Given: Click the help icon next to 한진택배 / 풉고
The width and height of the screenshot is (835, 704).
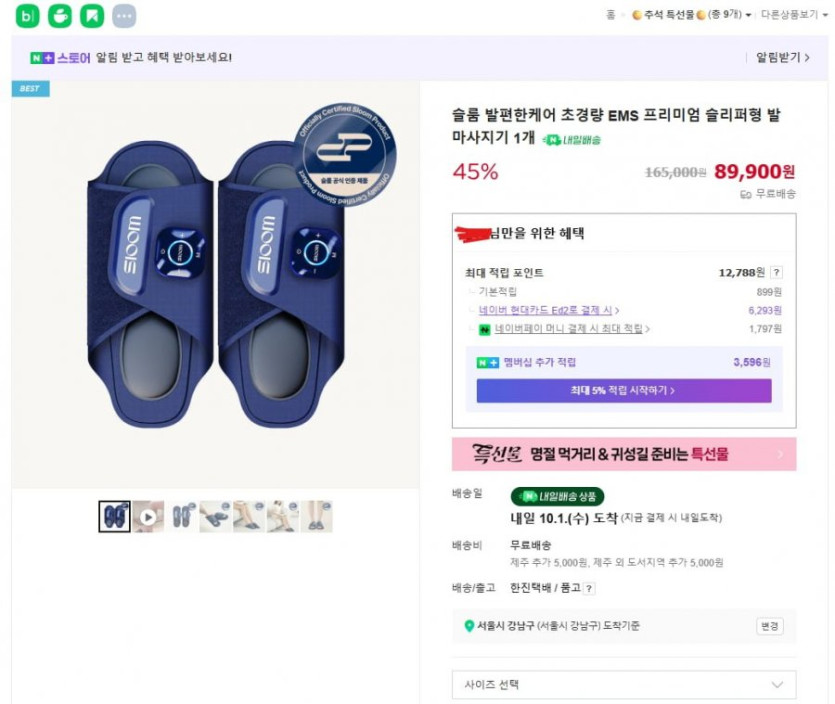Looking at the screenshot, I should (589, 589).
